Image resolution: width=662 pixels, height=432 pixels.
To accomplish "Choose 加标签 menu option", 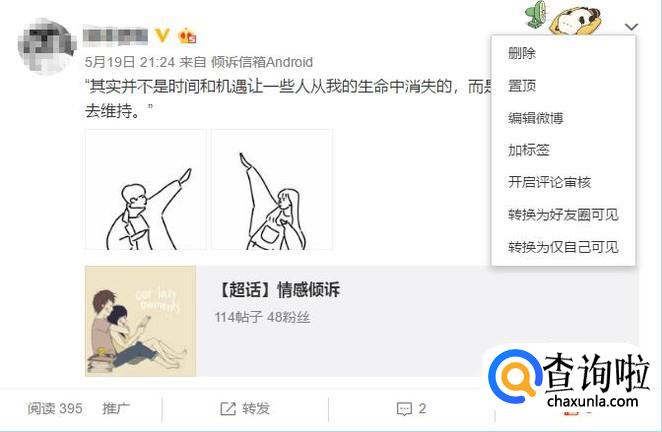I will pyautogui.click(x=529, y=150).
